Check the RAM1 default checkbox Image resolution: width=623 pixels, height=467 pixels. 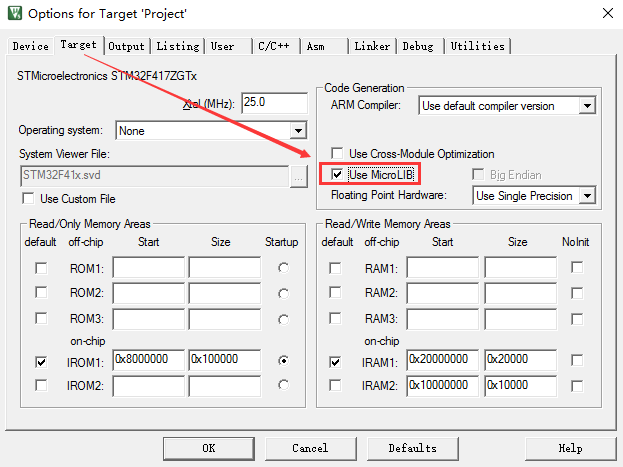point(335,268)
